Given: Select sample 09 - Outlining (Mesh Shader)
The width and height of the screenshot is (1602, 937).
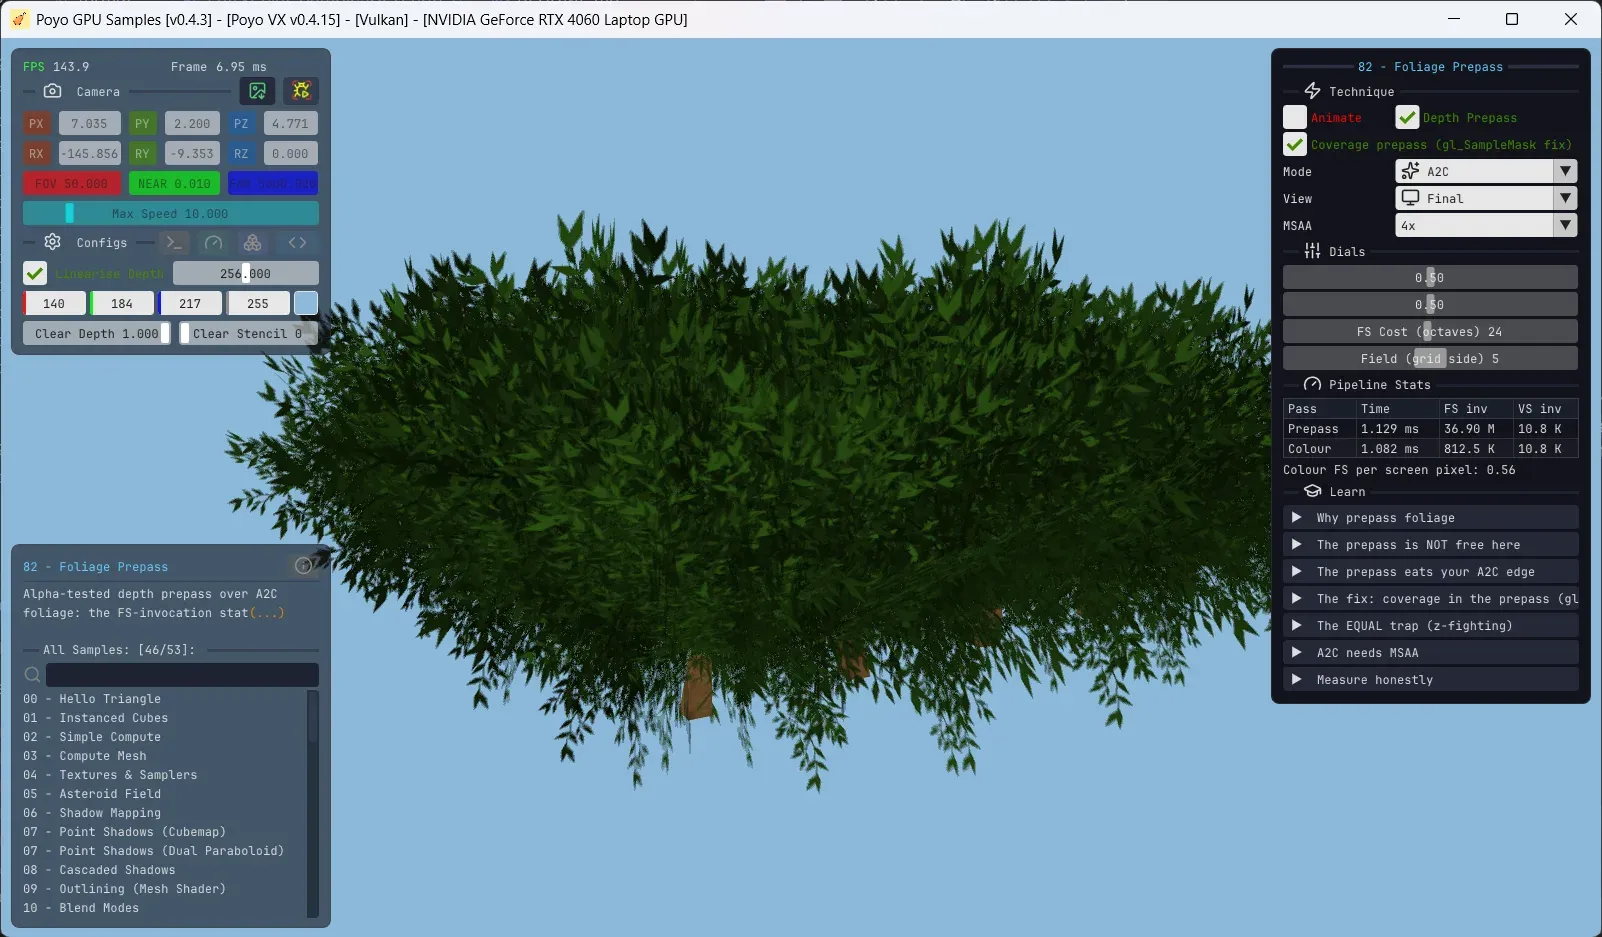Looking at the screenshot, I should (x=124, y=889).
